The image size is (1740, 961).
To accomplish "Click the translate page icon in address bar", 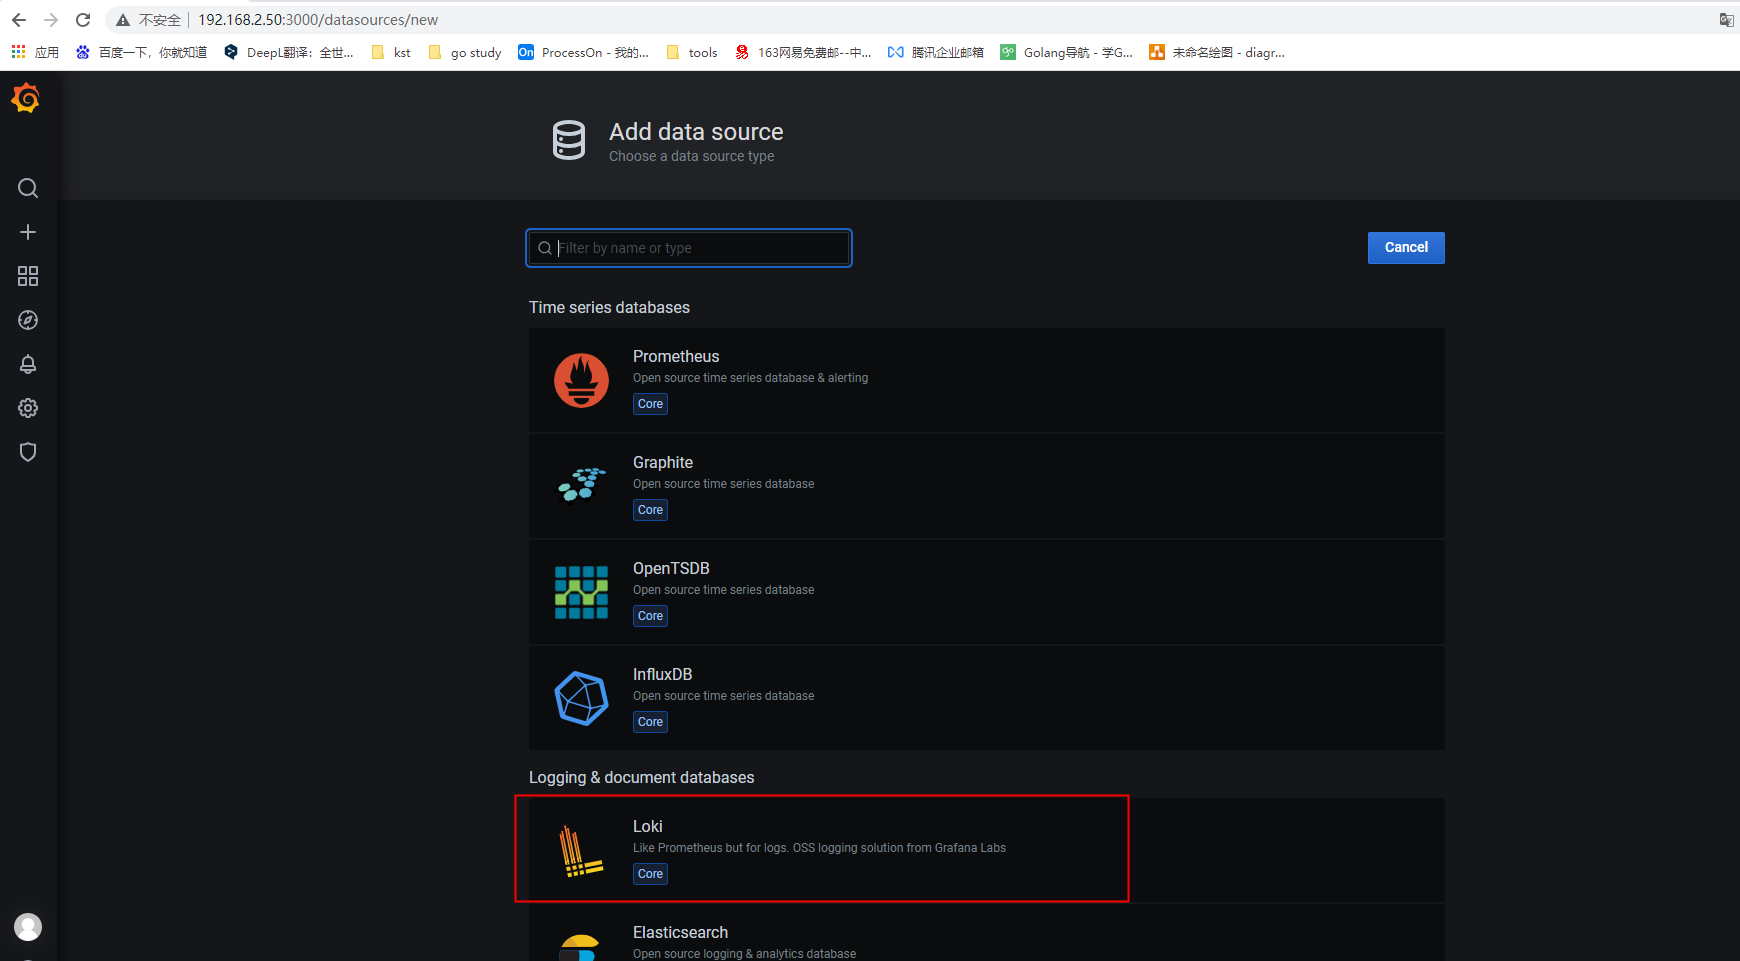I will [1726, 20].
